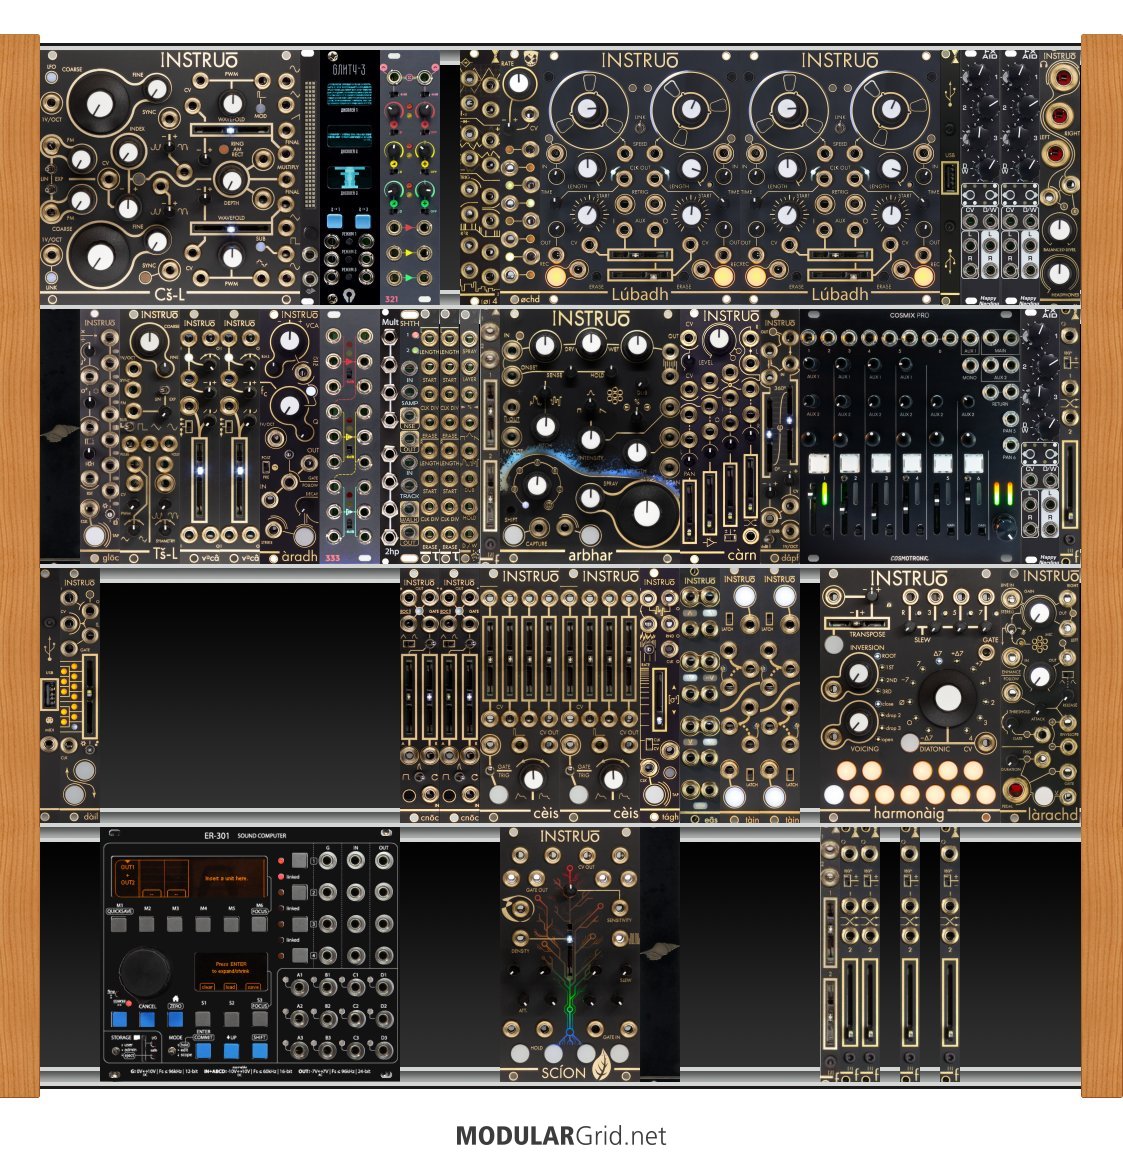Click the large DIATONIC knob on harmonàig
The width and height of the screenshot is (1123, 1157).
coord(947,697)
